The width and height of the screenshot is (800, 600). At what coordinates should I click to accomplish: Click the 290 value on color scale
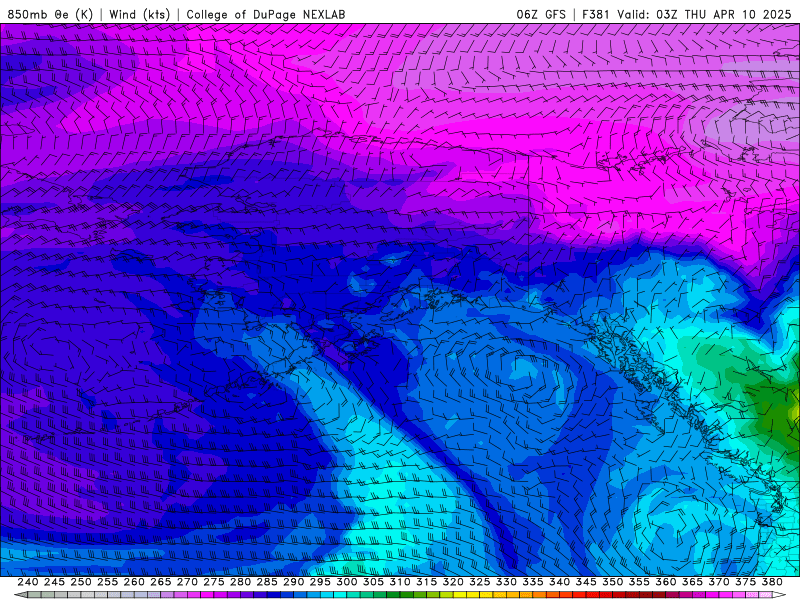[x=293, y=582]
